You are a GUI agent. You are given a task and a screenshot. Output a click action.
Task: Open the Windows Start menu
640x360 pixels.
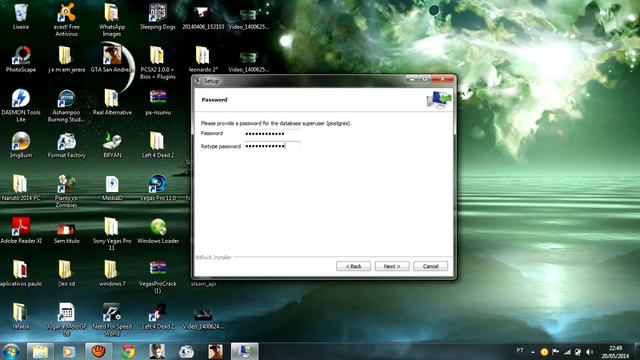coord(11,351)
